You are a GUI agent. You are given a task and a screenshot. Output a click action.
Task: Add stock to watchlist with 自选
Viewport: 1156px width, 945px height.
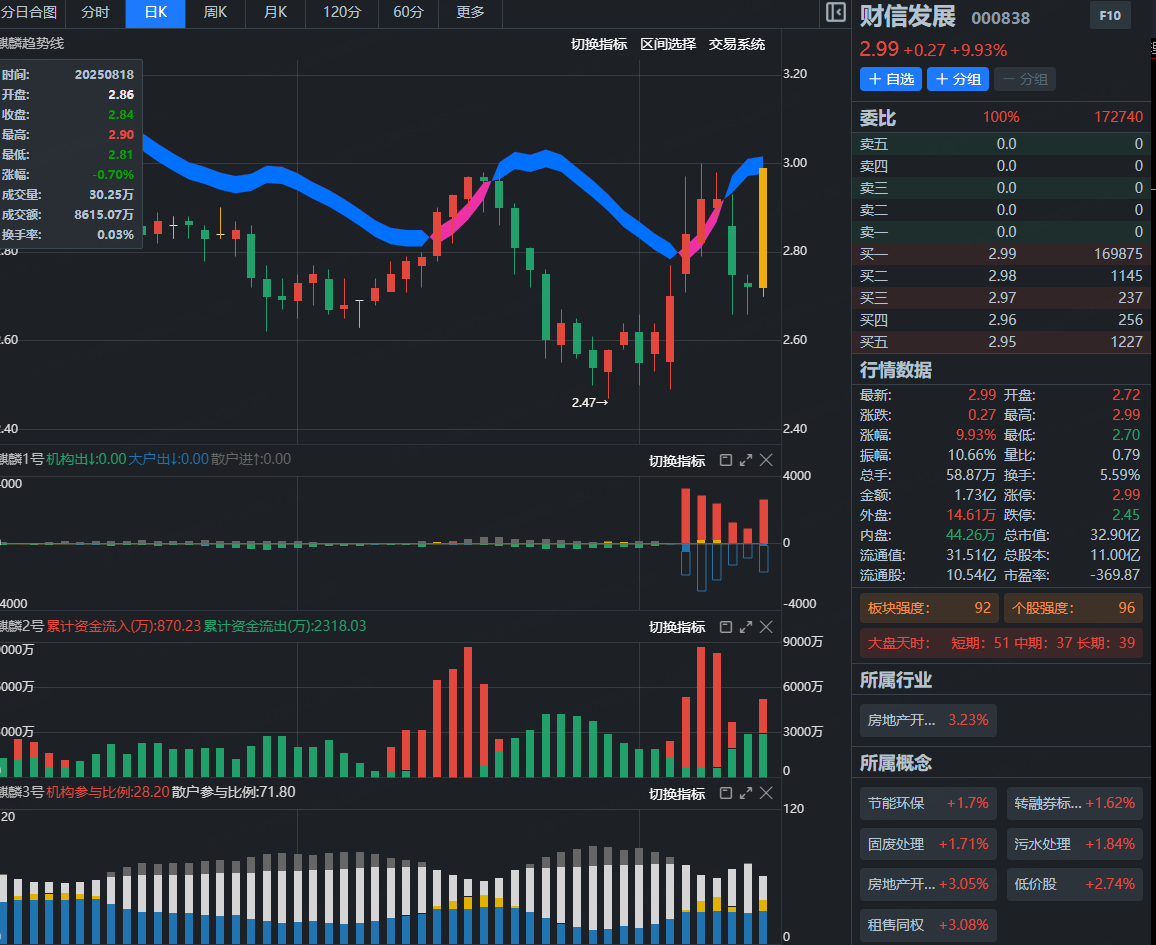coord(890,79)
